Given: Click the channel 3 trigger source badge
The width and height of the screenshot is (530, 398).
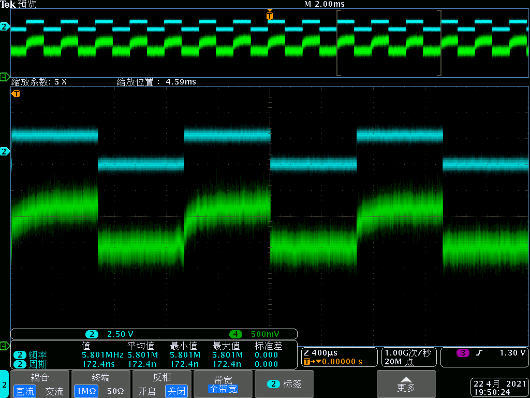Looking at the screenshot, I should click(x=462, y=353).
